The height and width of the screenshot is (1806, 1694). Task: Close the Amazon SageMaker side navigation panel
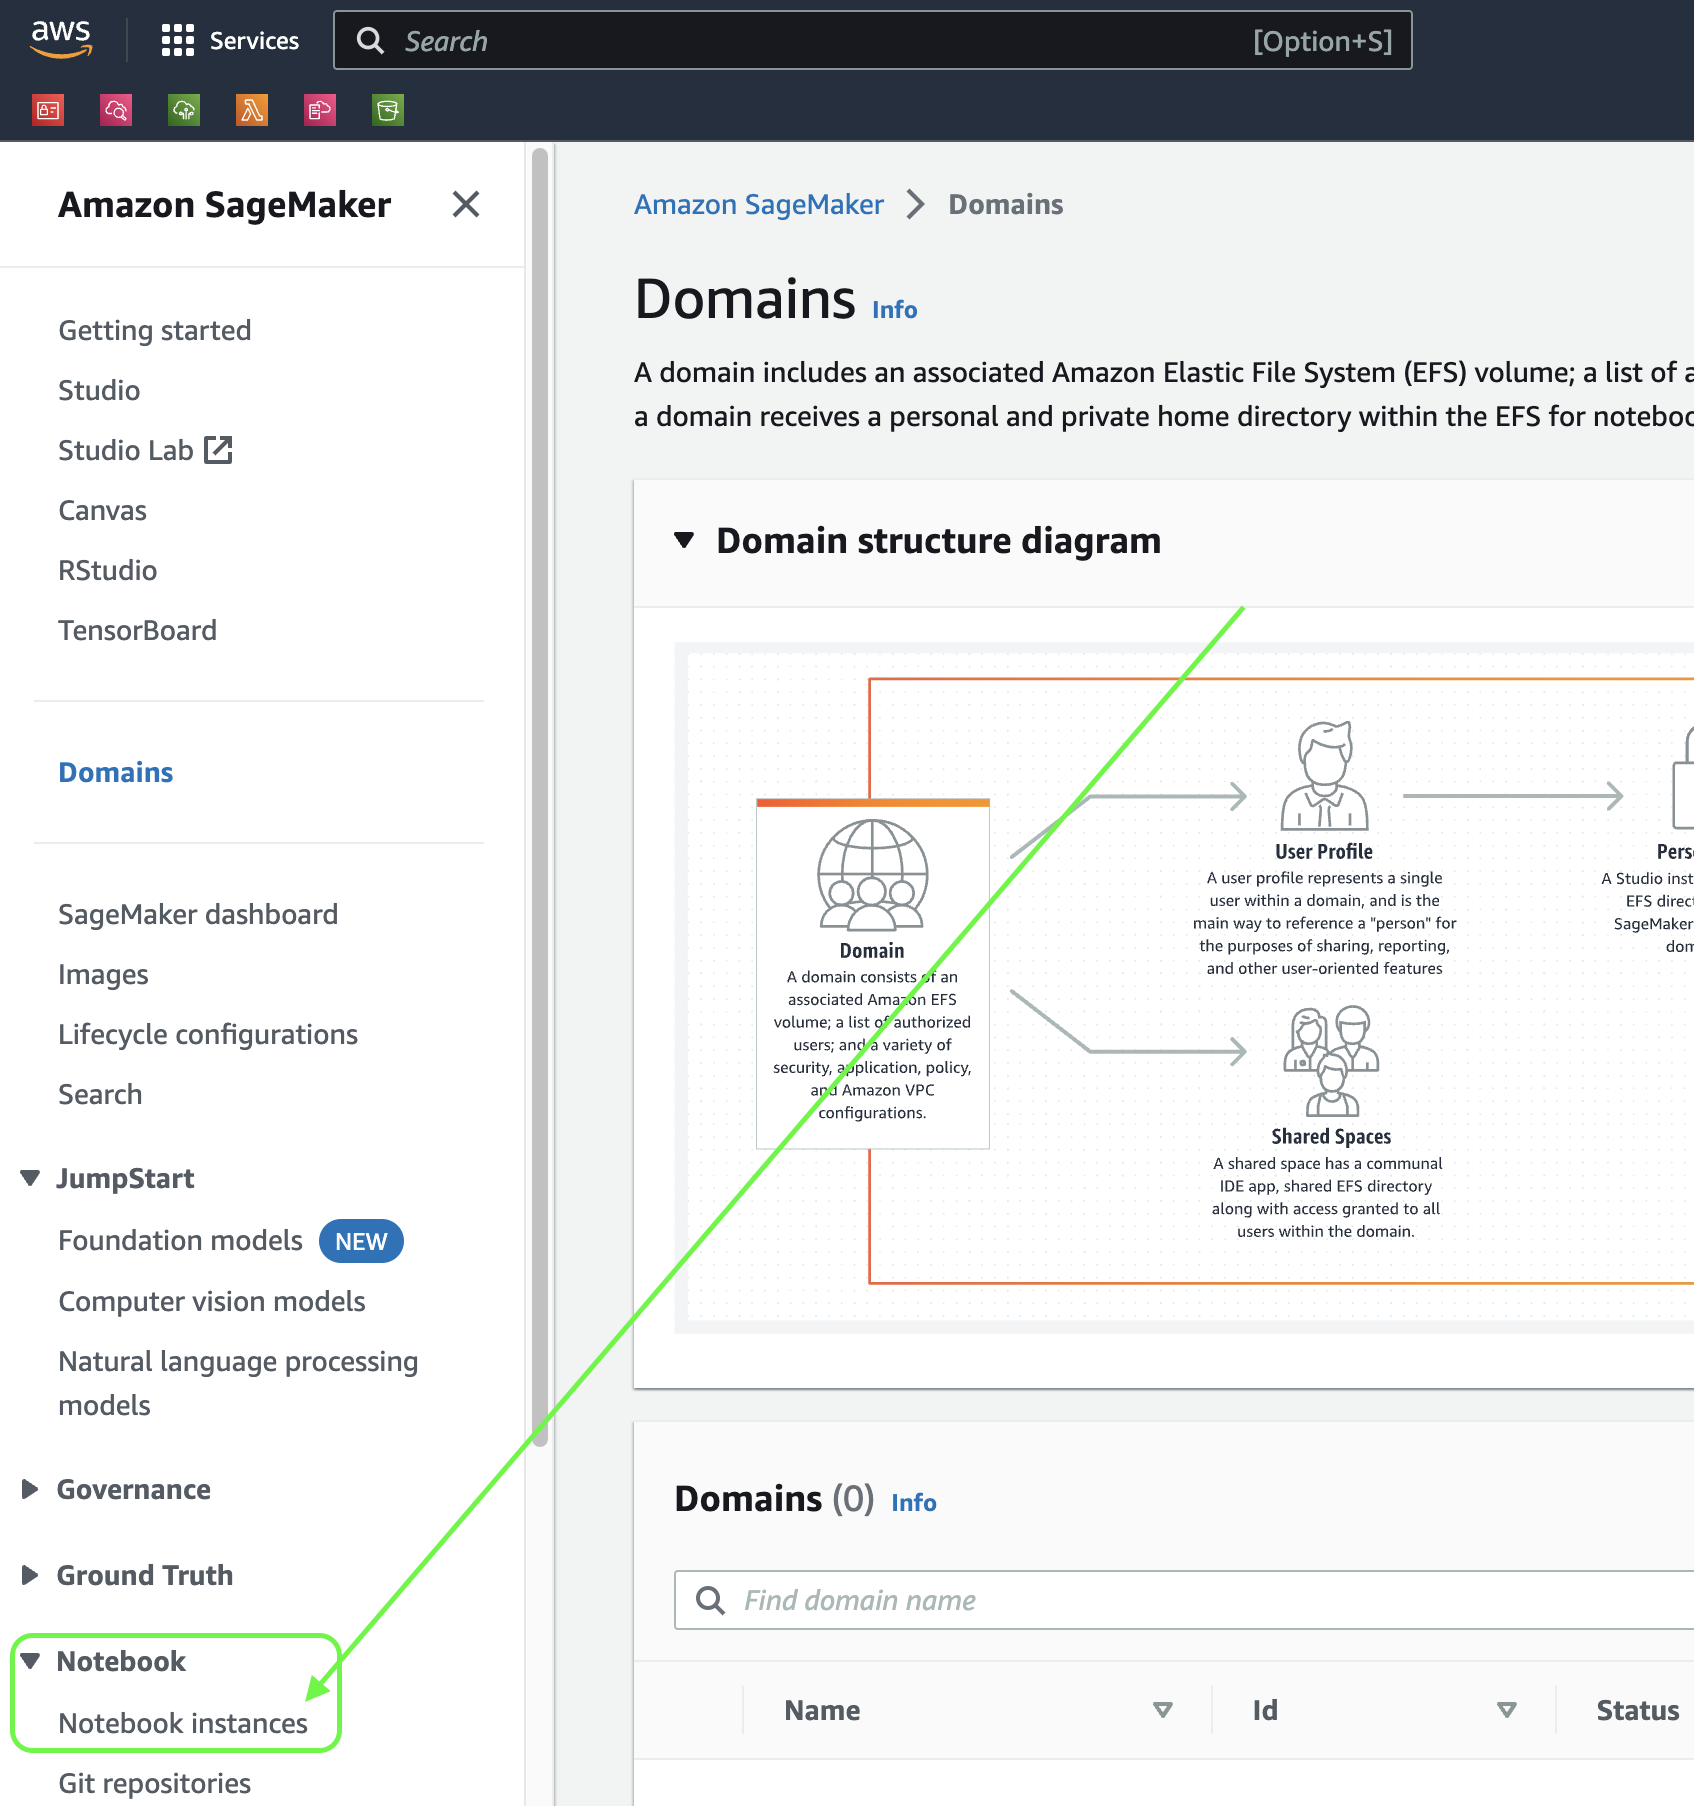point(466,205)
